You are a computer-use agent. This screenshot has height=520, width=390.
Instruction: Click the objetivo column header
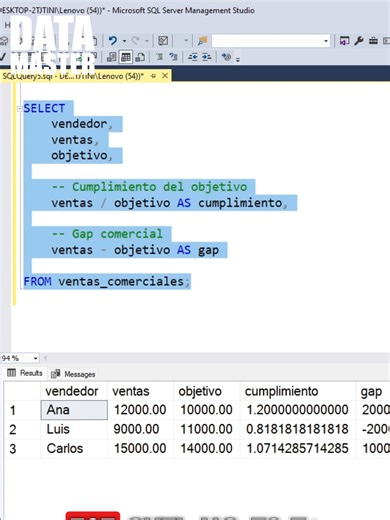207,391
